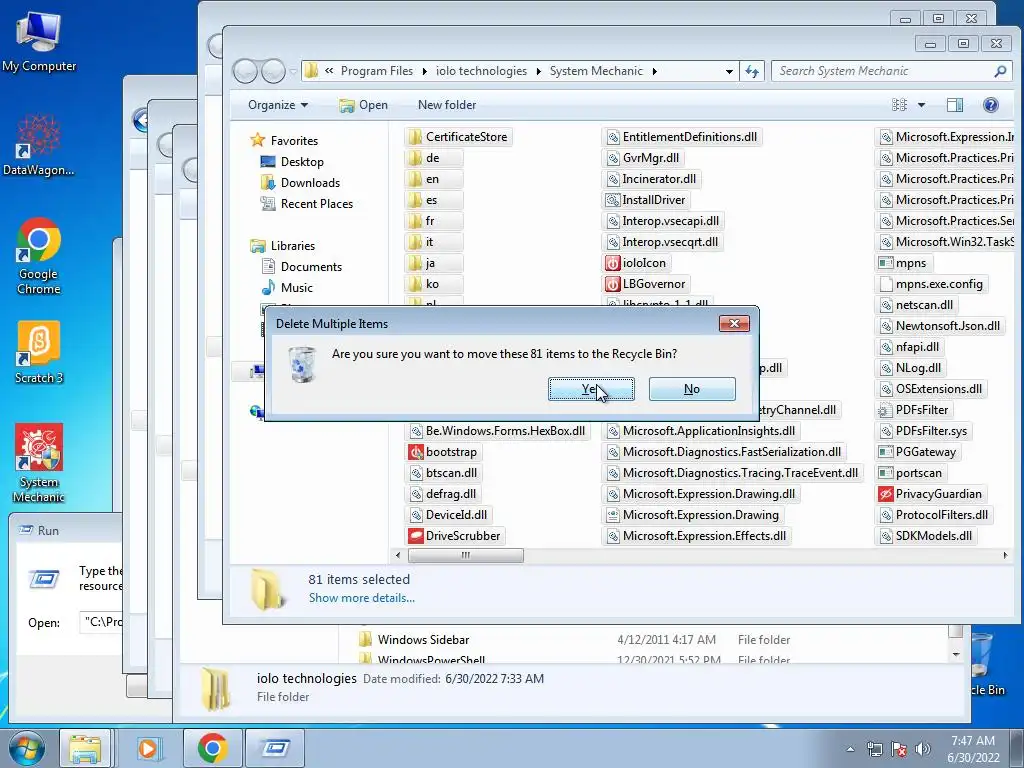1024x768 pixels.
Task: Select Recent Places in the navigation pane
Action: click(x=316, y=204)
